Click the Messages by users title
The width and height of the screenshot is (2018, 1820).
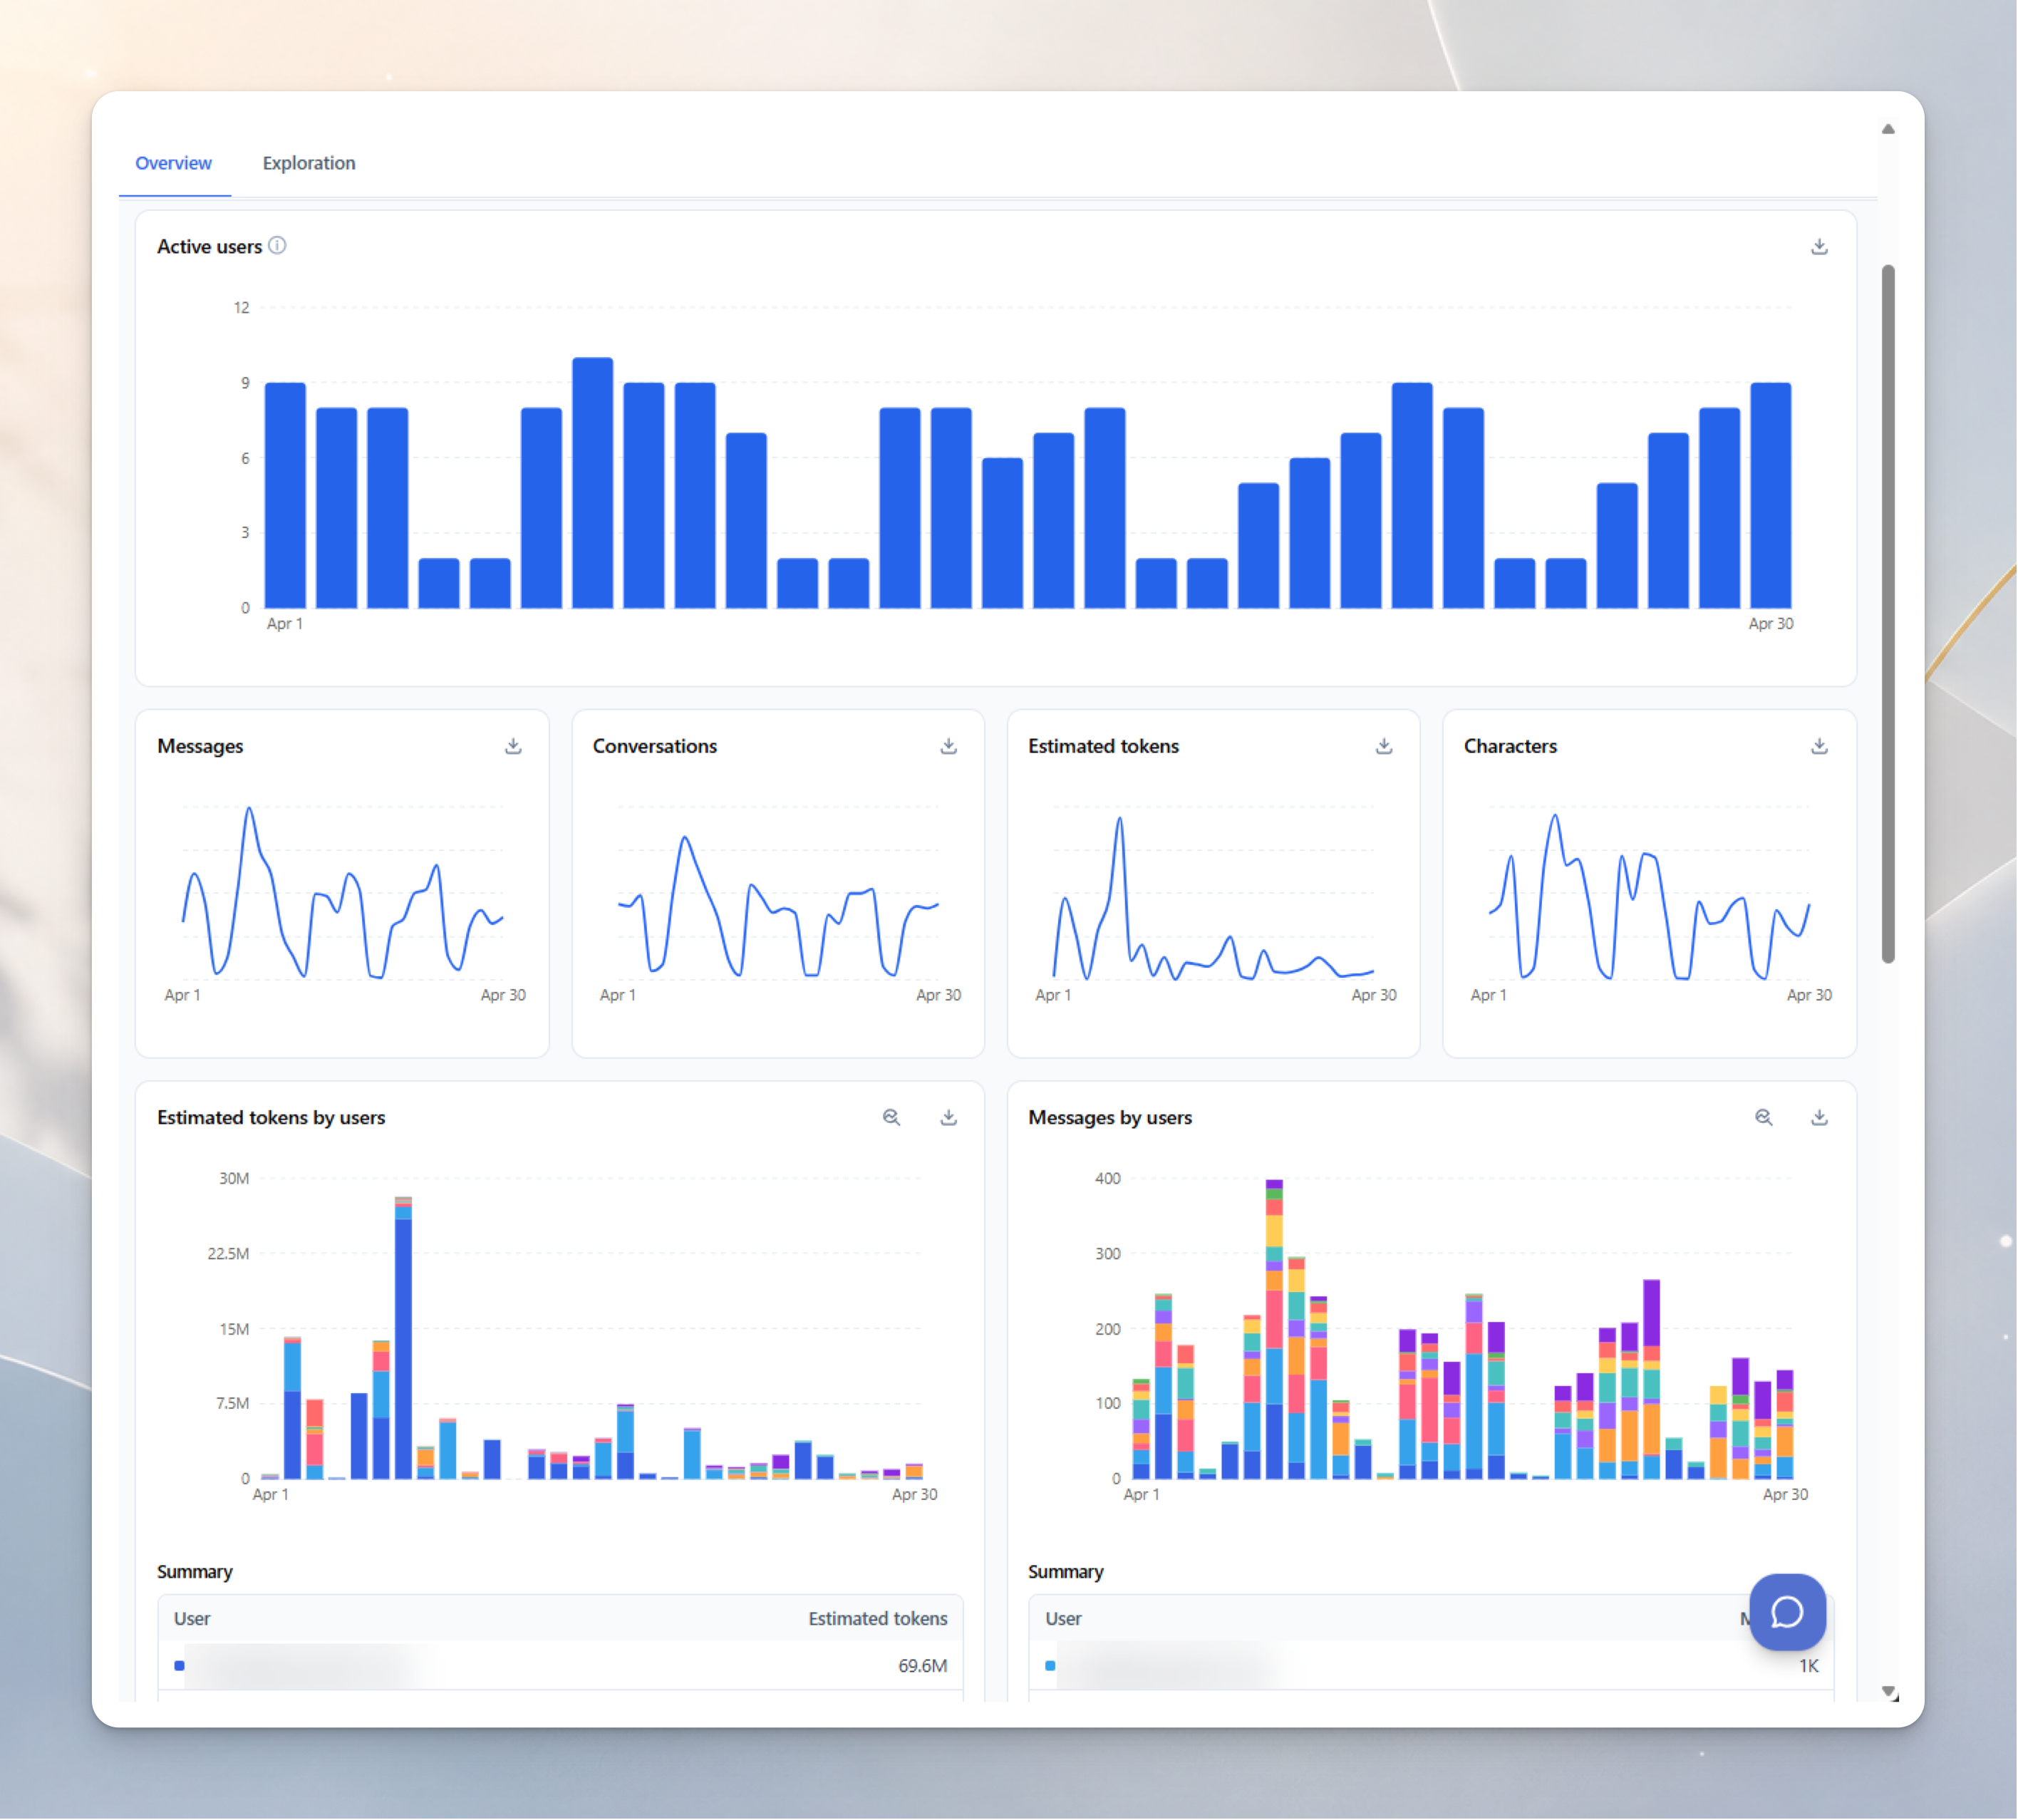(x=1110, y=1117)
